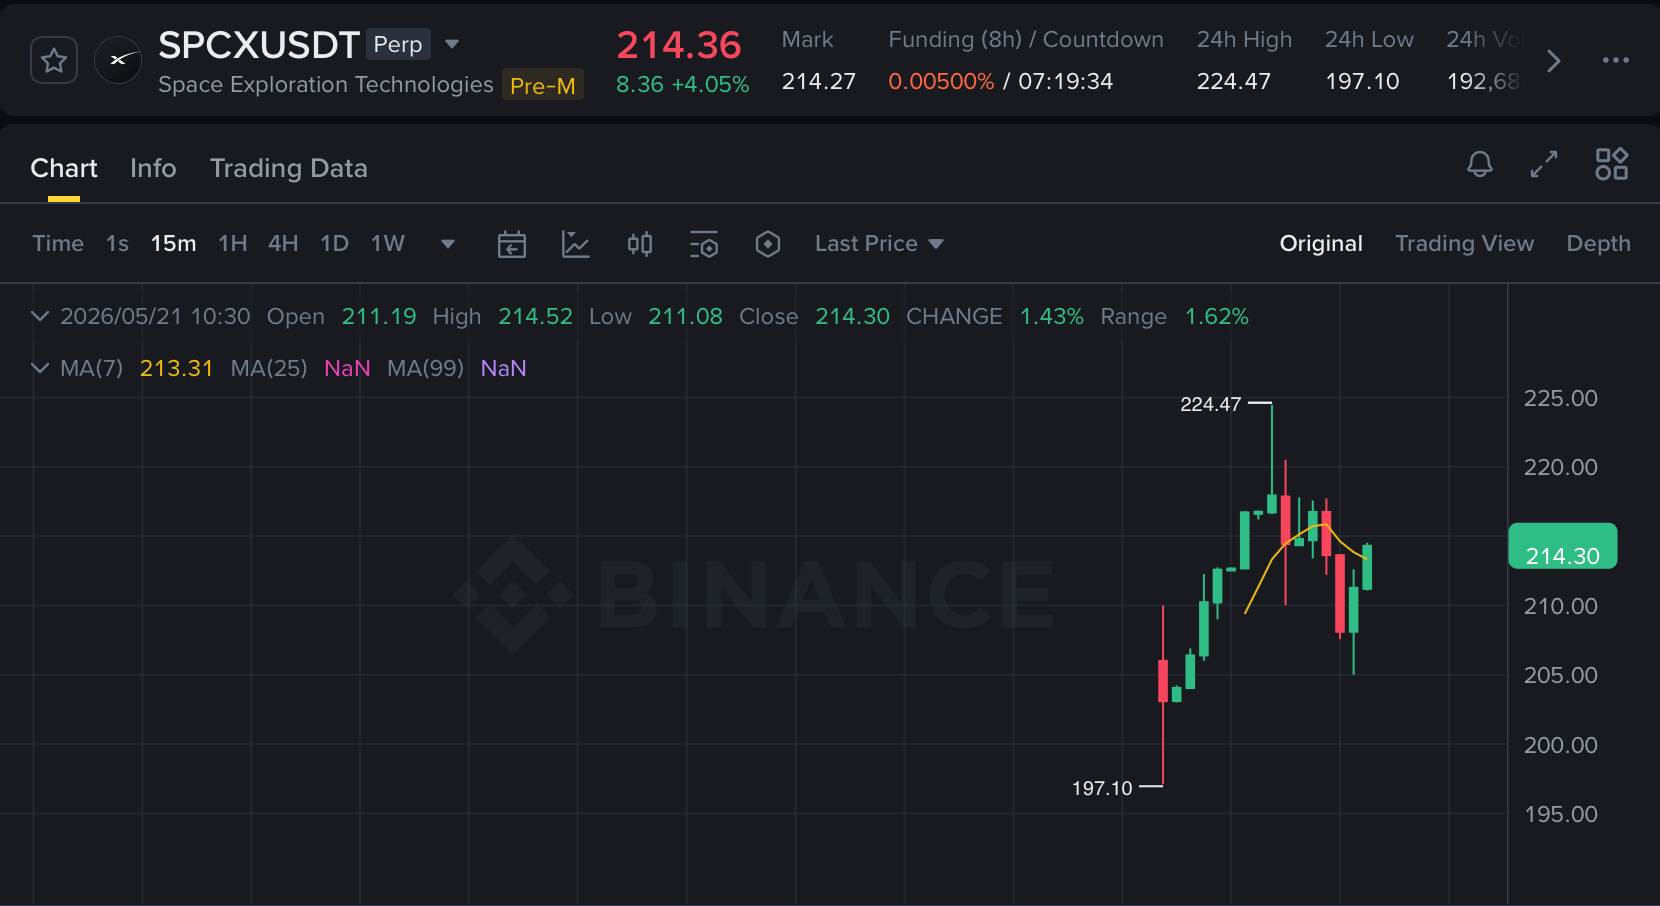Click the 224.47 high marker on chart

[x=1210, y=404]
